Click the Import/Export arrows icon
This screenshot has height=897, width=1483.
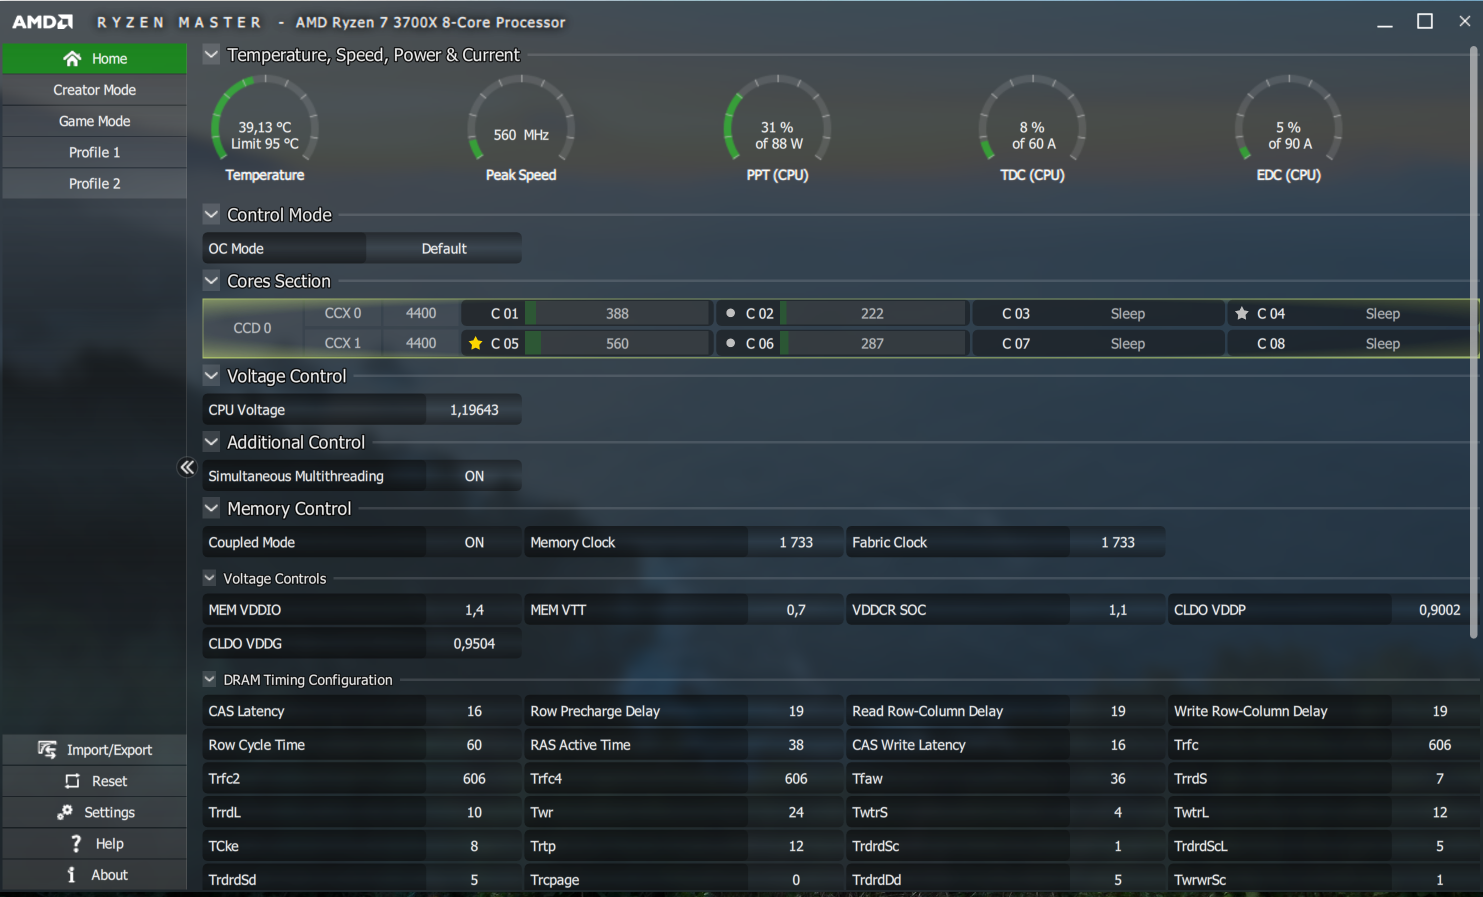(47, 749)
